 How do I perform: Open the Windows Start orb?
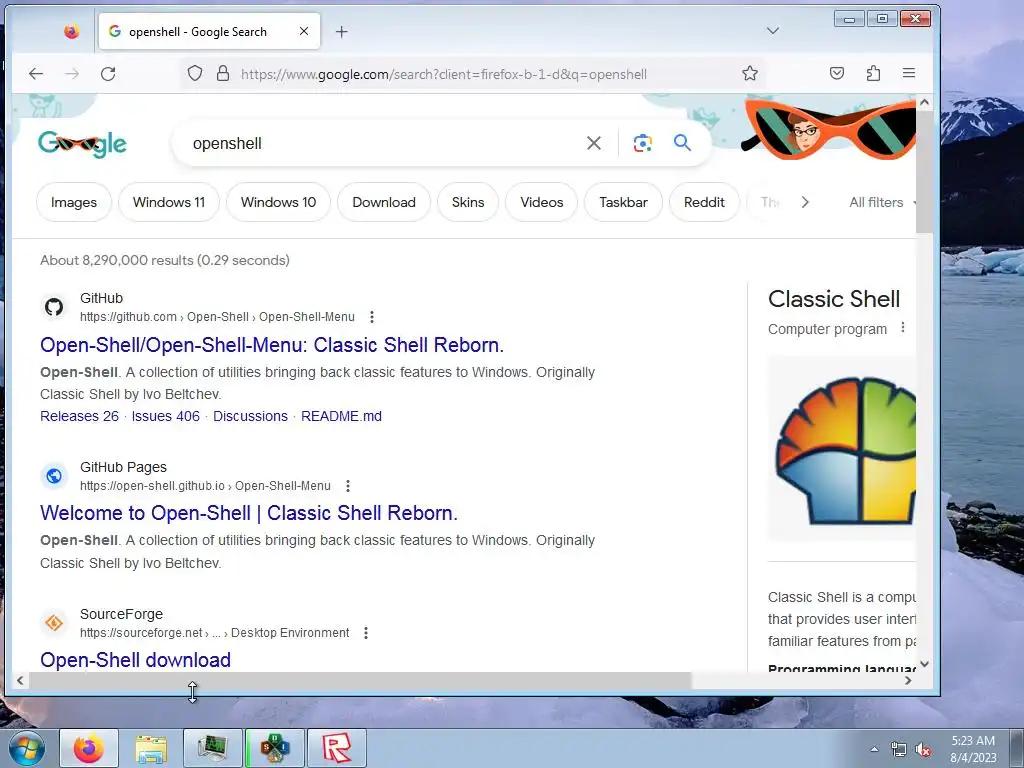[28, 749]
